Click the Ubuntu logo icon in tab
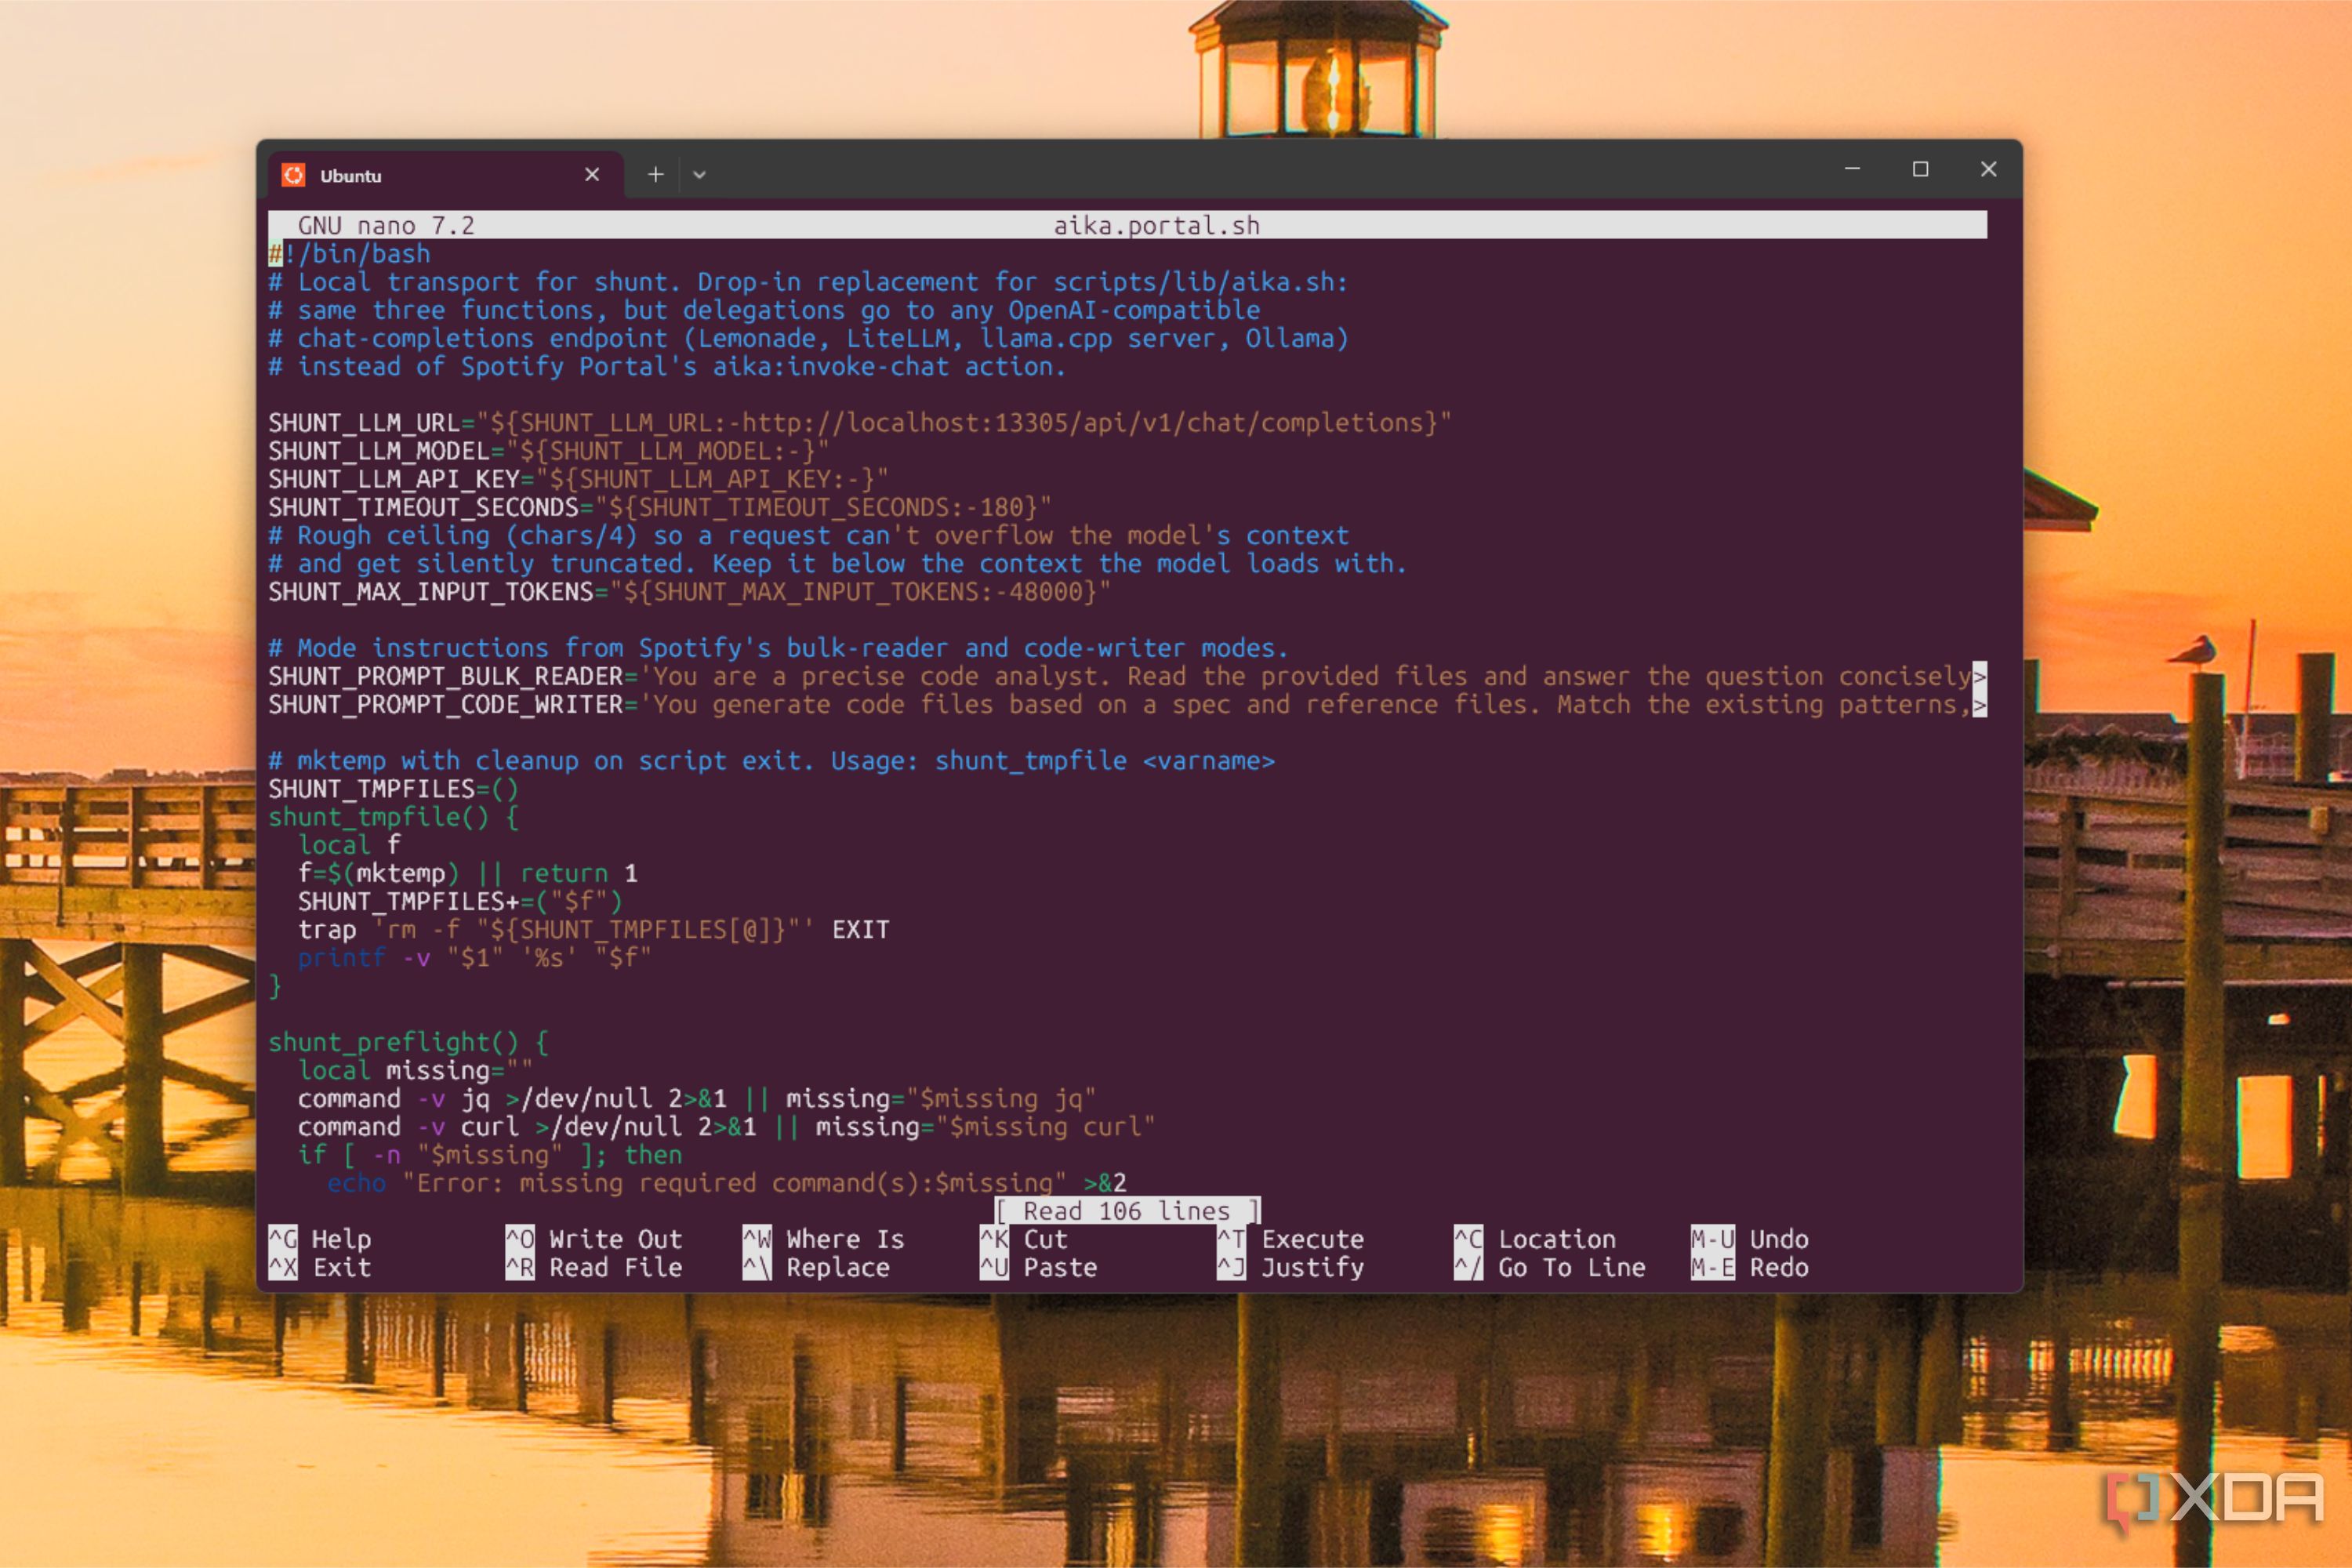This screenshot has height=1568, width=2352. [x=293, y=175]
